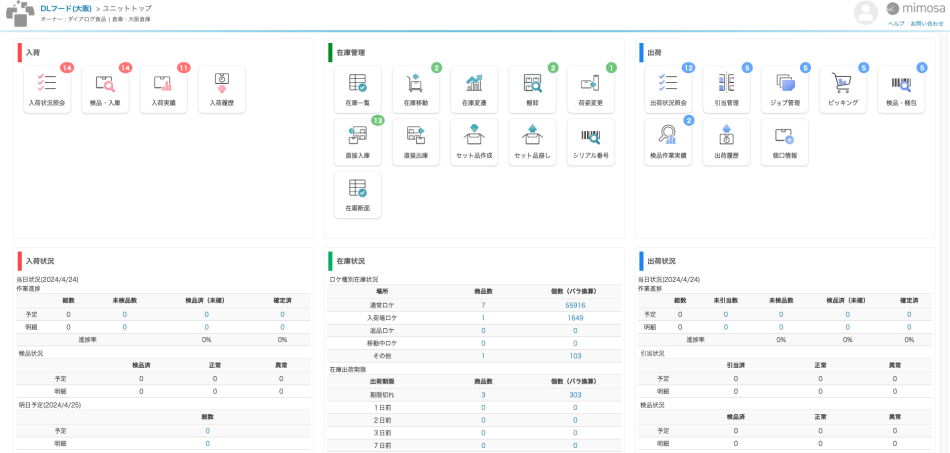This screenshot has width=950, height=453.
Task: Open the ピッキング cart icon
Action: pyautogui.click(x=843, y=89)
